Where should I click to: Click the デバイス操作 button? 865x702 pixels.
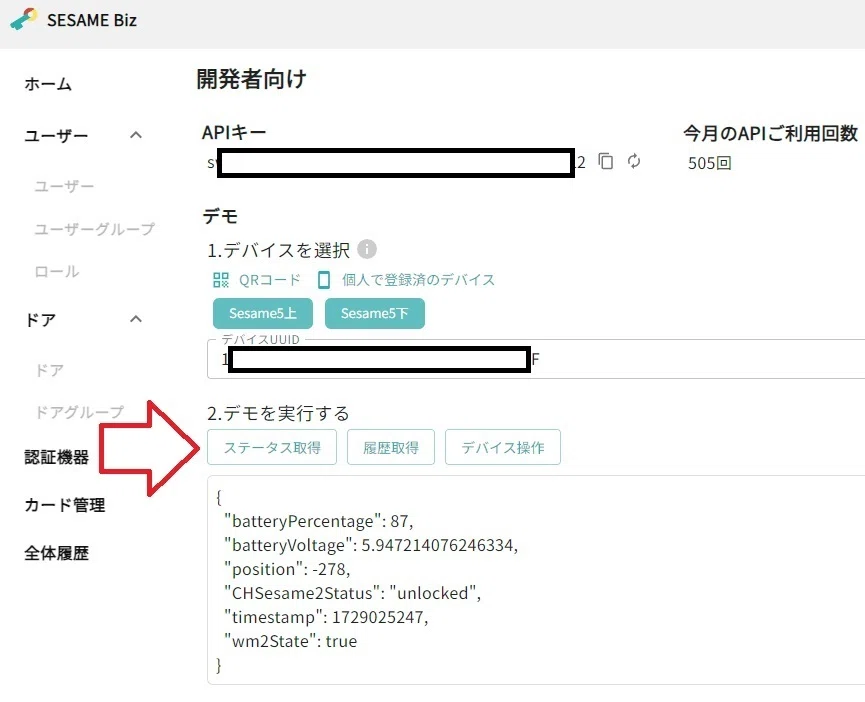(x=503, y=447)
